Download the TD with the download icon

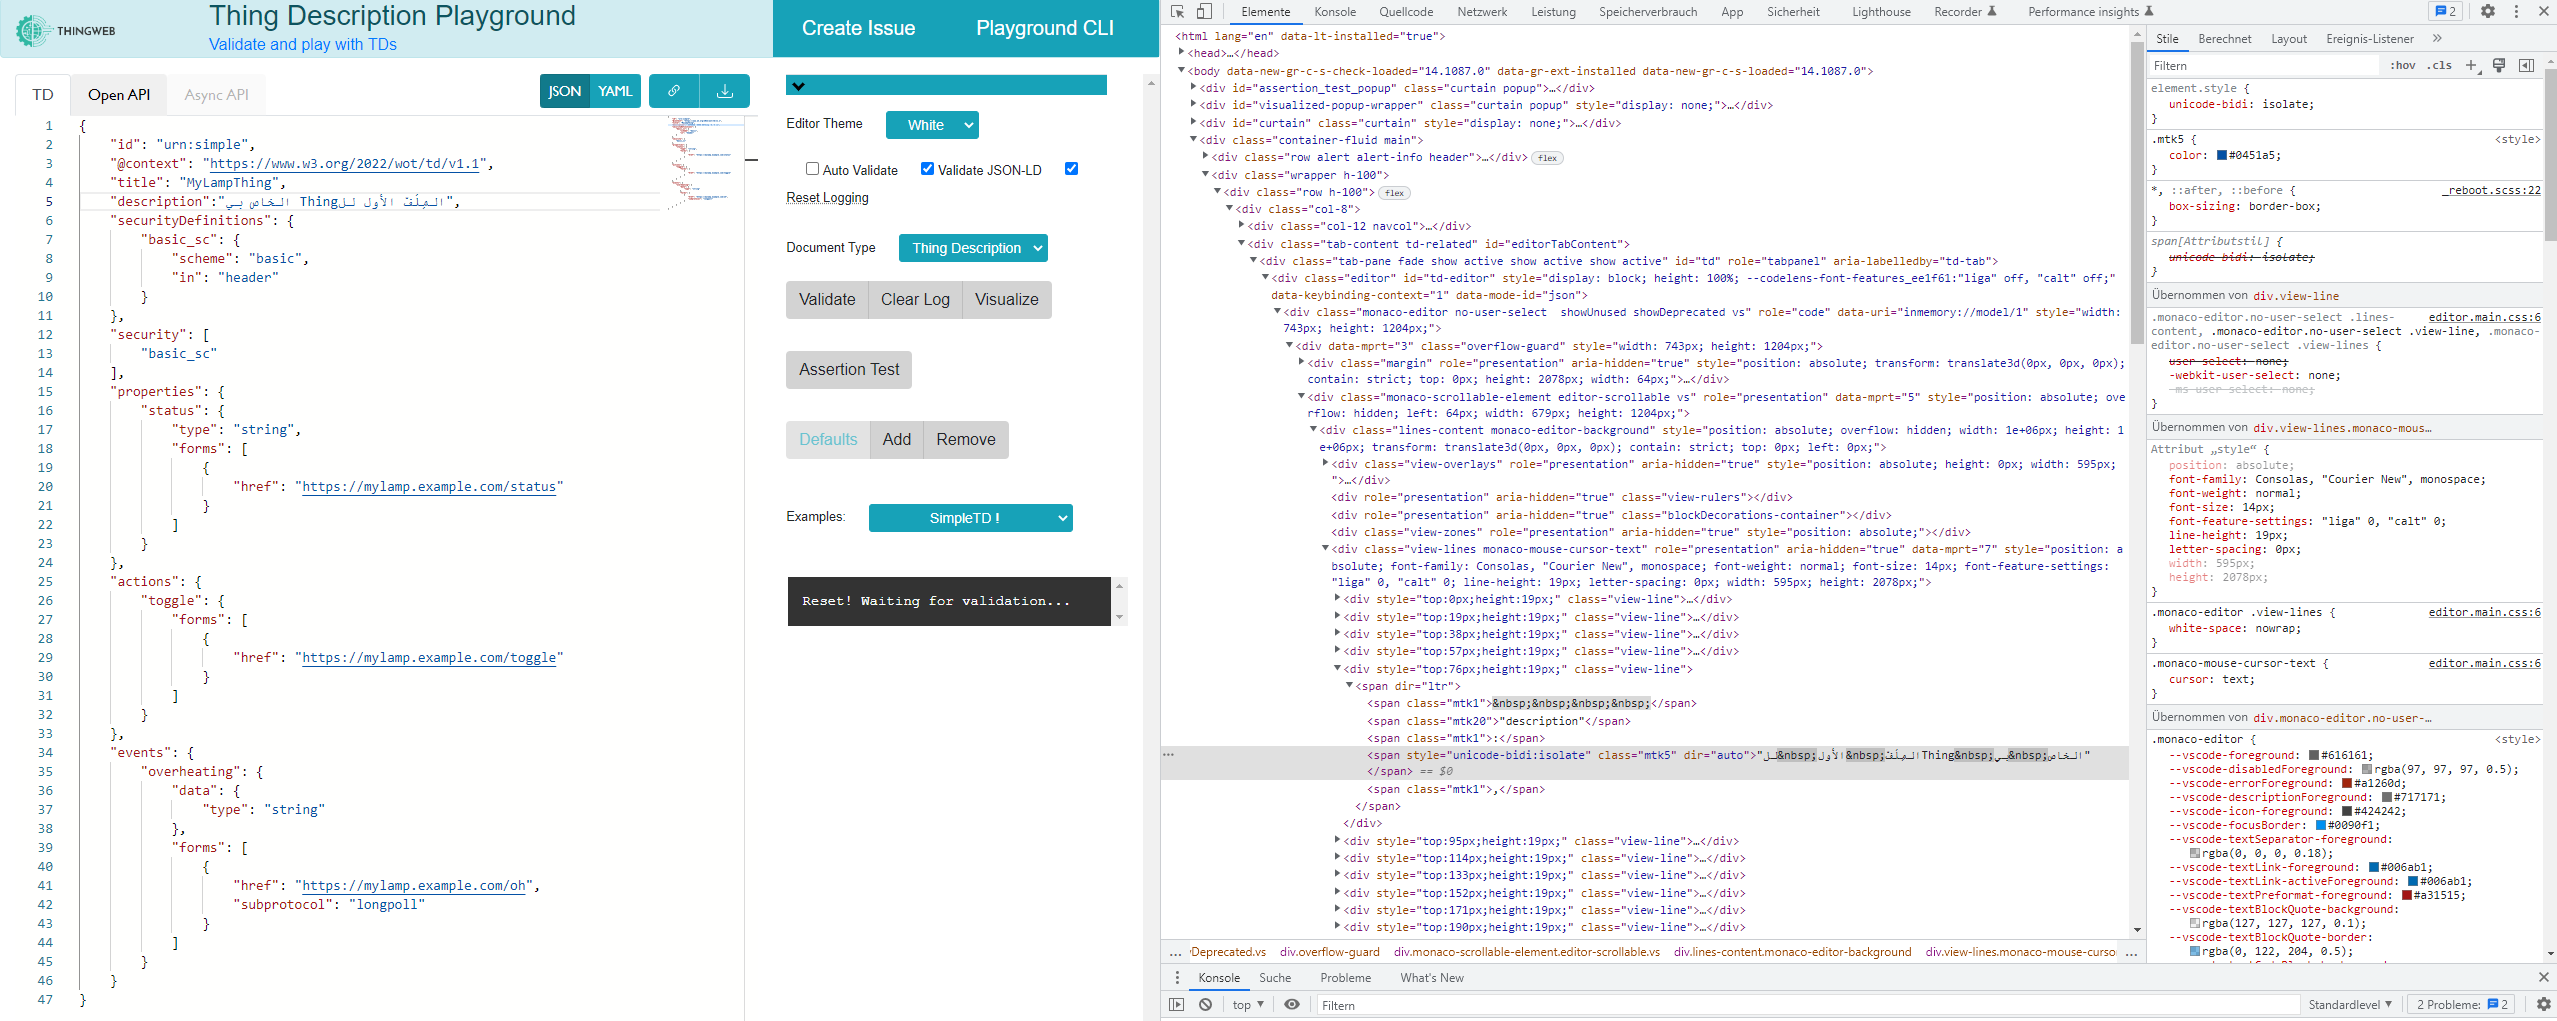coord(725,90)
